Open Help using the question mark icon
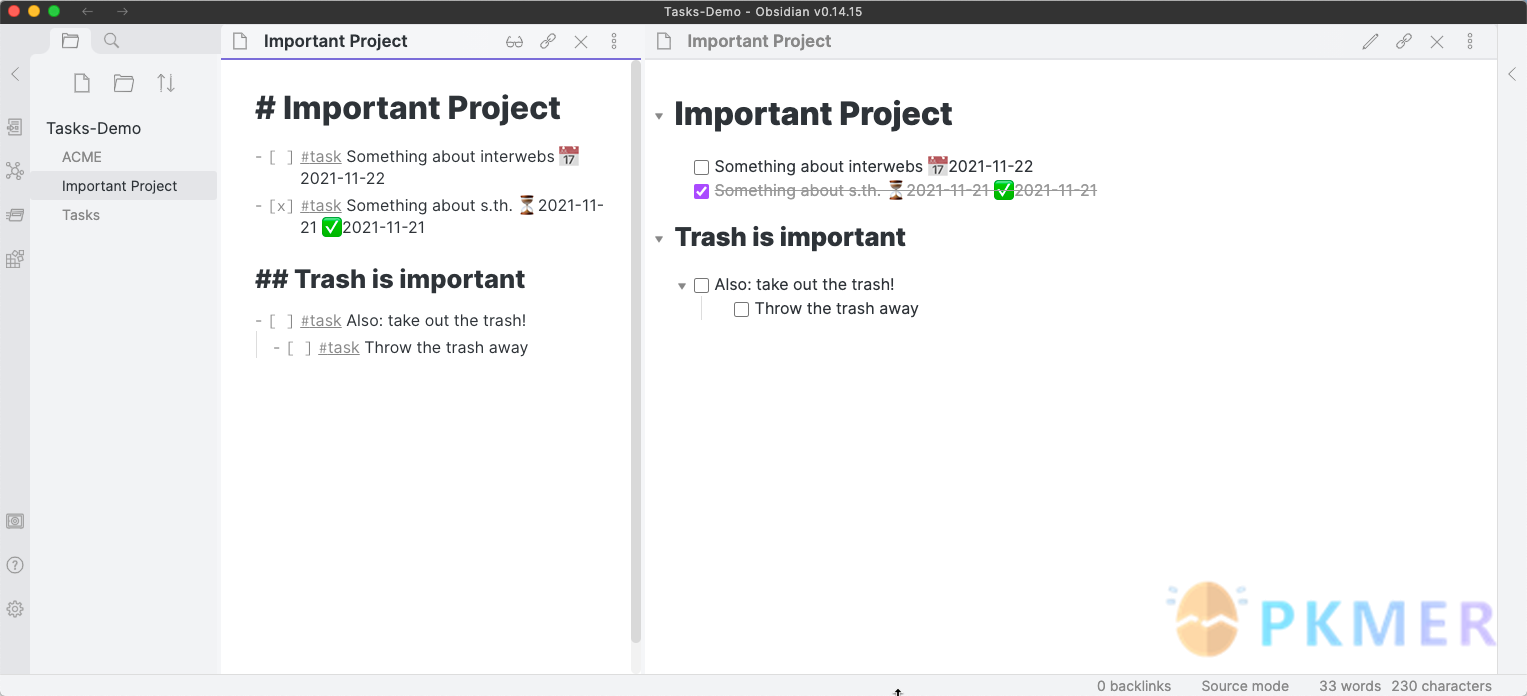1527x696 pixels. click(15, 565)
